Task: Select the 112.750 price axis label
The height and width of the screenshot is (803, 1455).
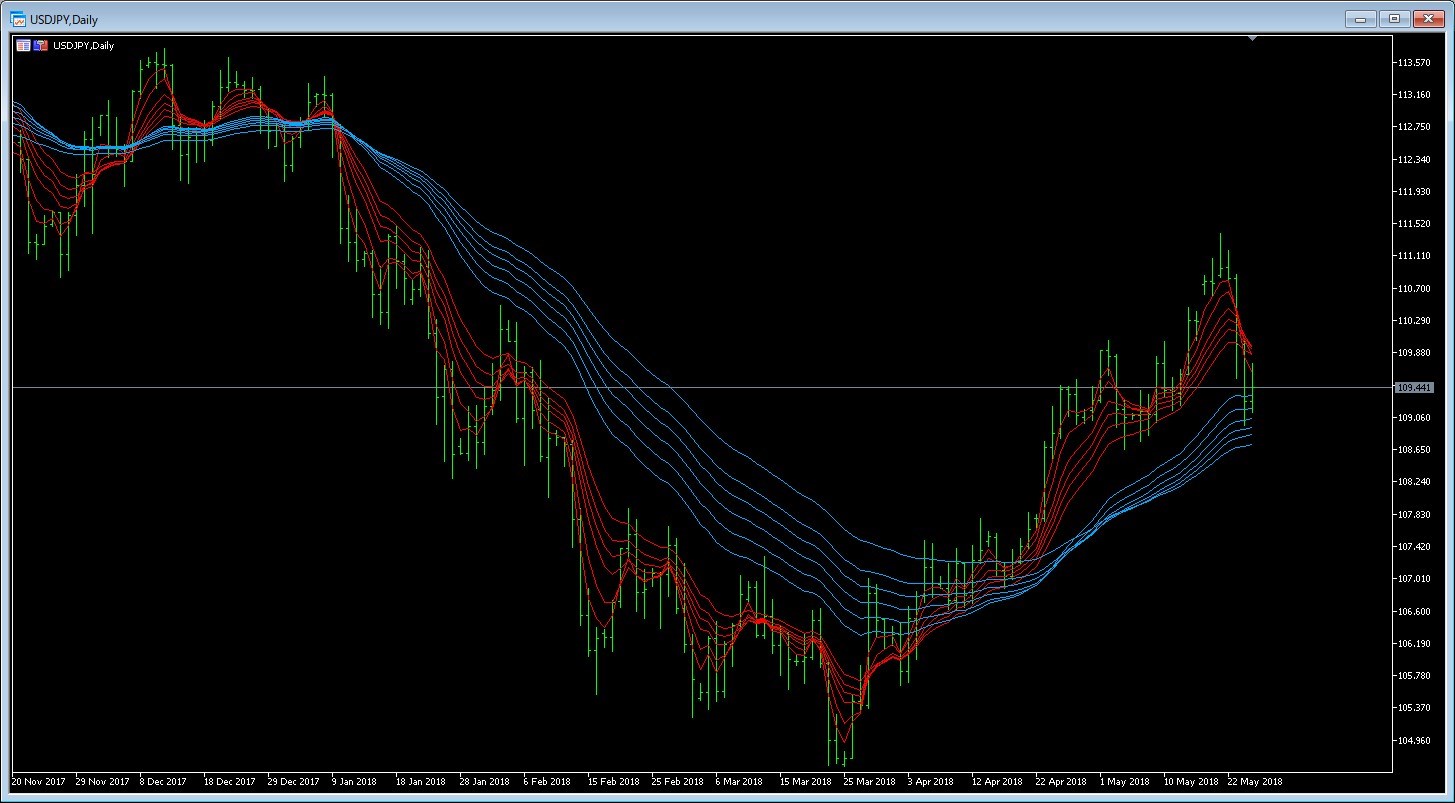Action: coord(1416,127)
